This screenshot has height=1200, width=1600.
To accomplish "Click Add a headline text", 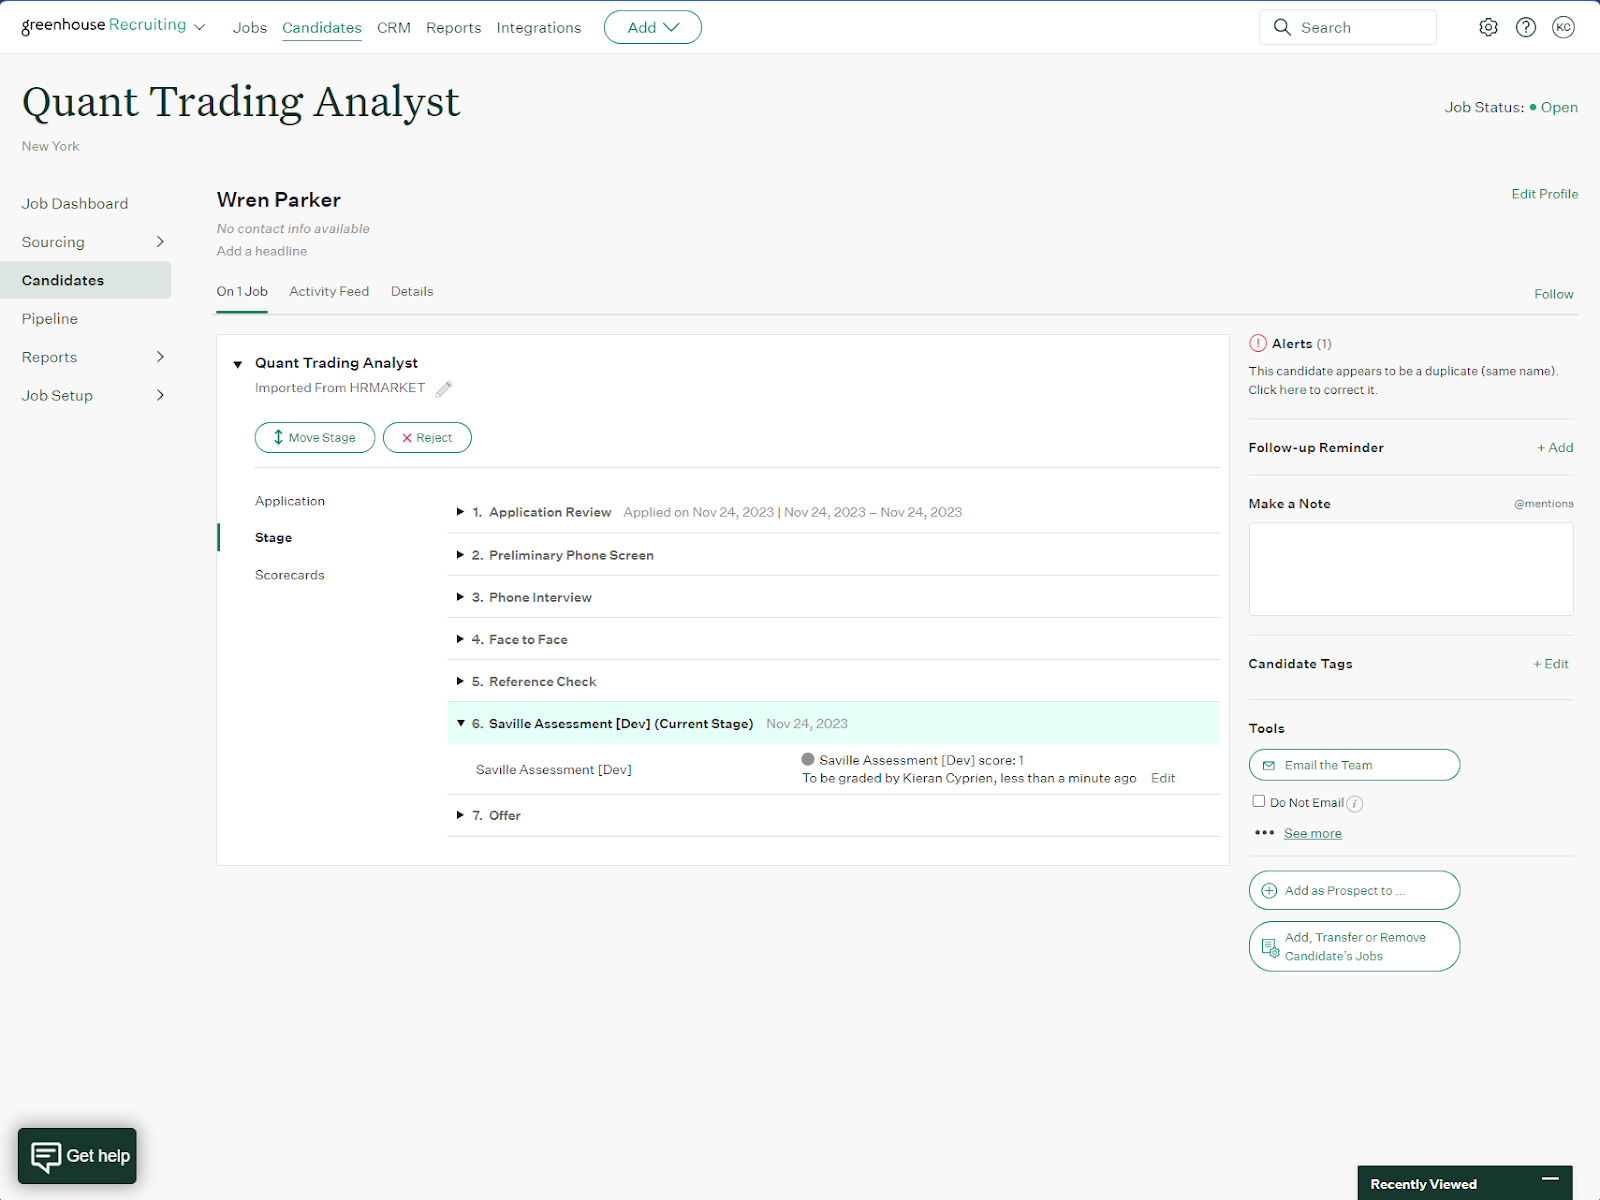I will 262,251.
